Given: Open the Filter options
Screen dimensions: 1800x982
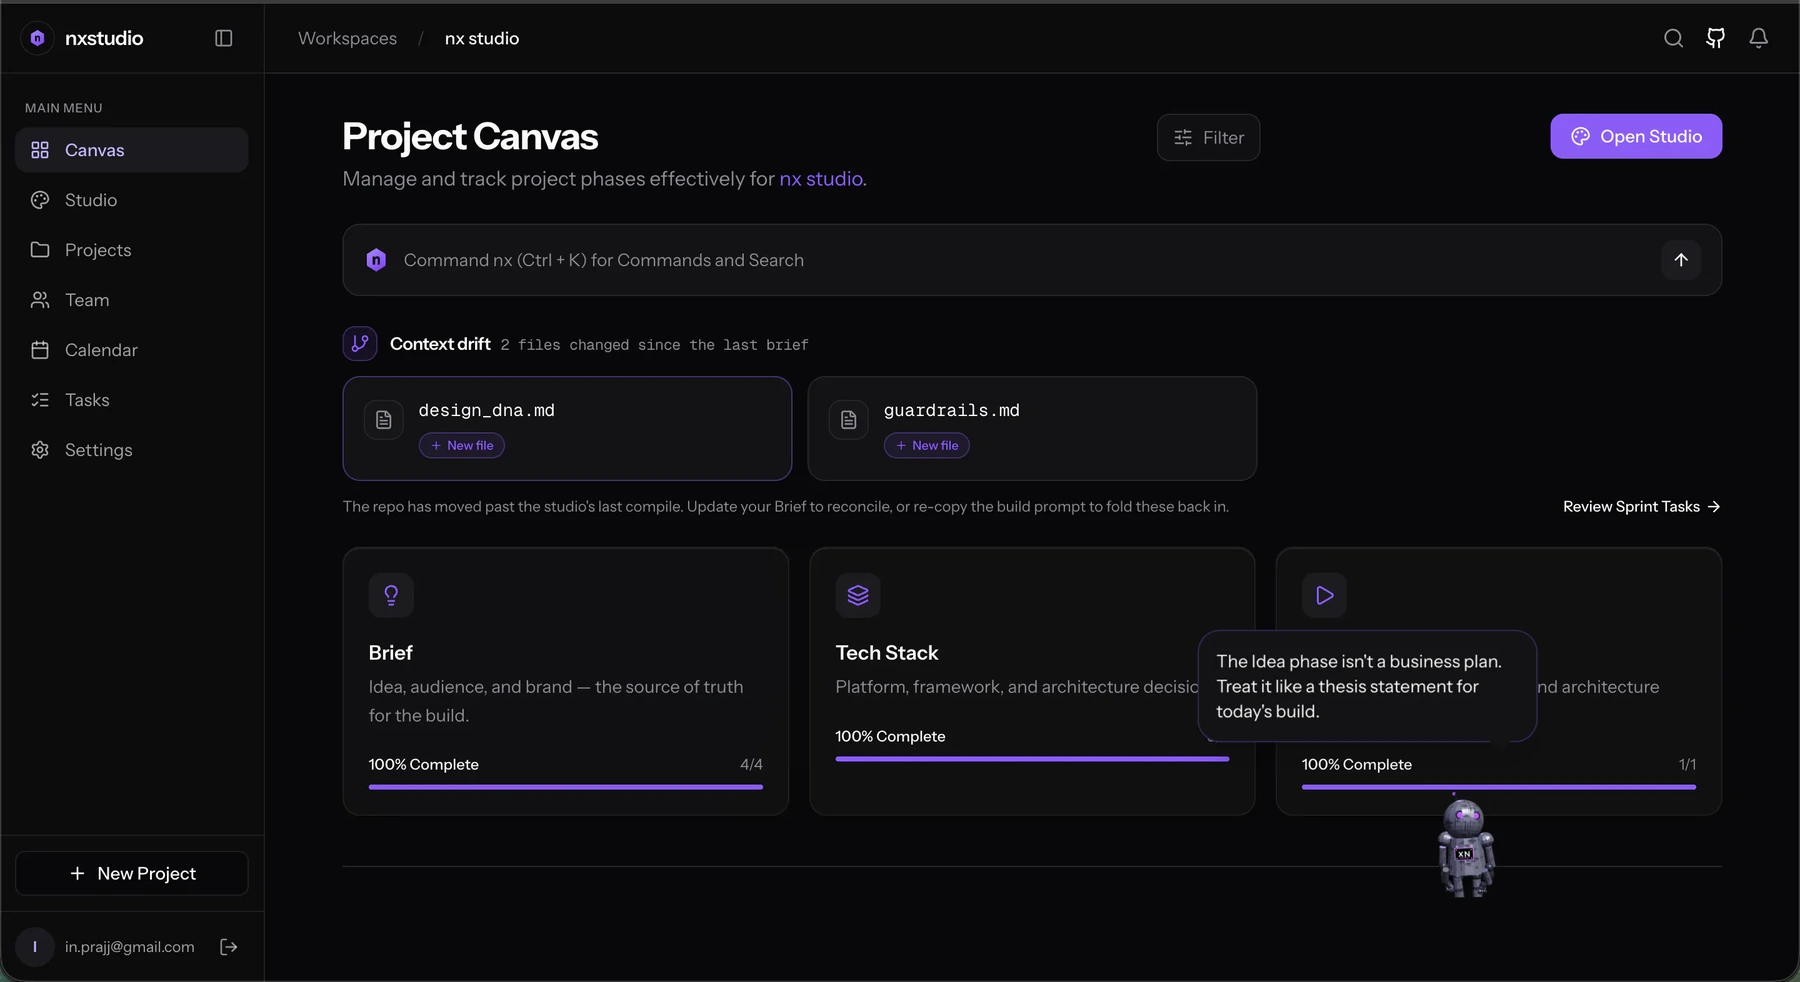Looking at the screenshot, I should coord(1208,137).
